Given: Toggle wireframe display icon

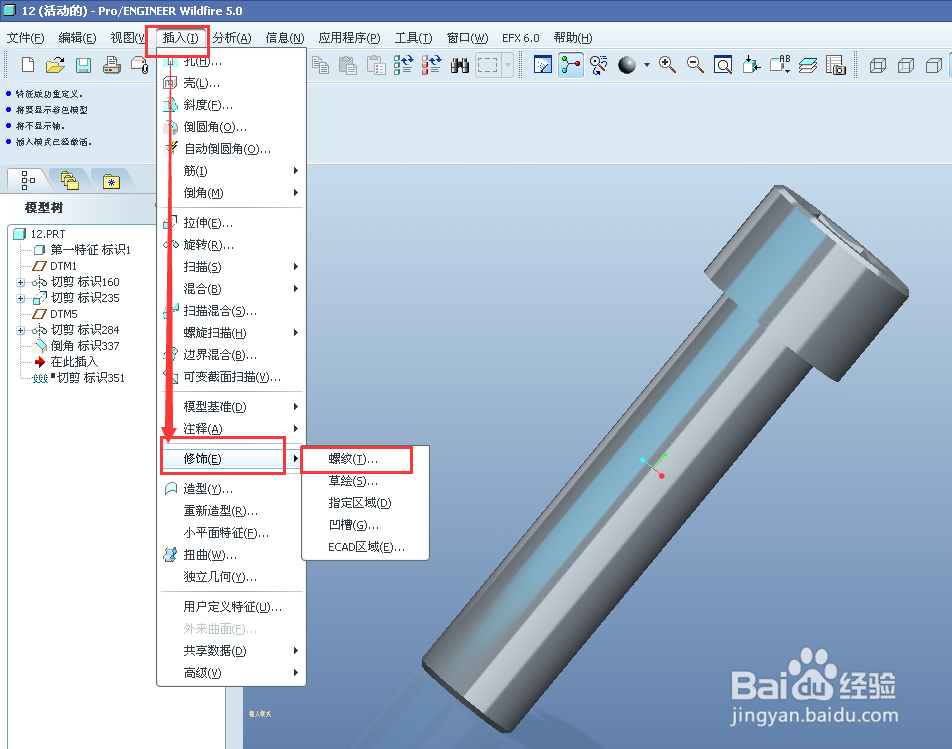Looking at the screenshot, I should (878, 65).
